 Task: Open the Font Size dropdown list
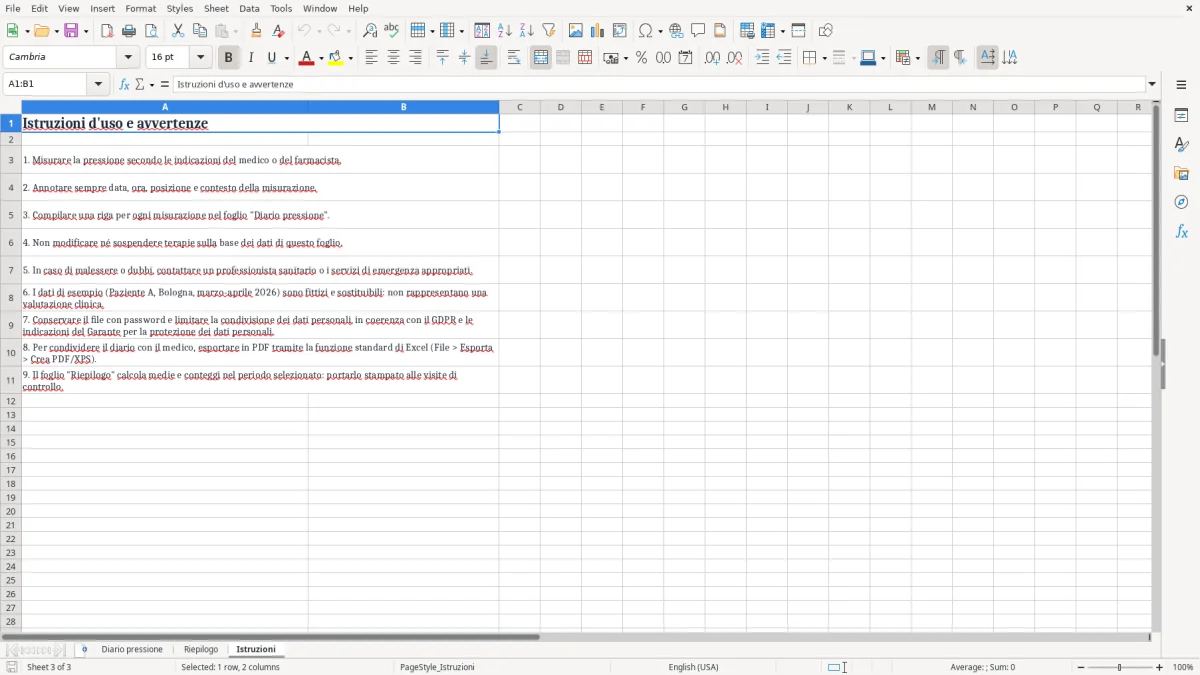click(200, 58)
